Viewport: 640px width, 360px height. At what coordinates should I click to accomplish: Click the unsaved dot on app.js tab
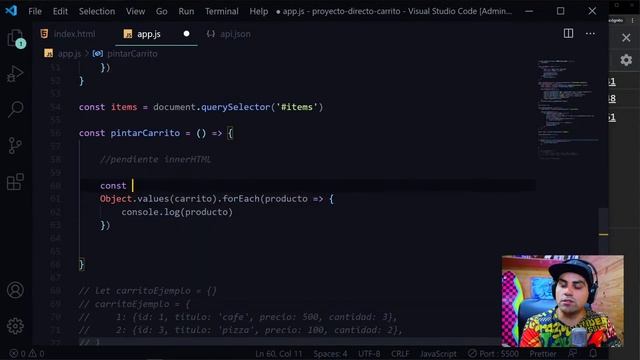186,33
